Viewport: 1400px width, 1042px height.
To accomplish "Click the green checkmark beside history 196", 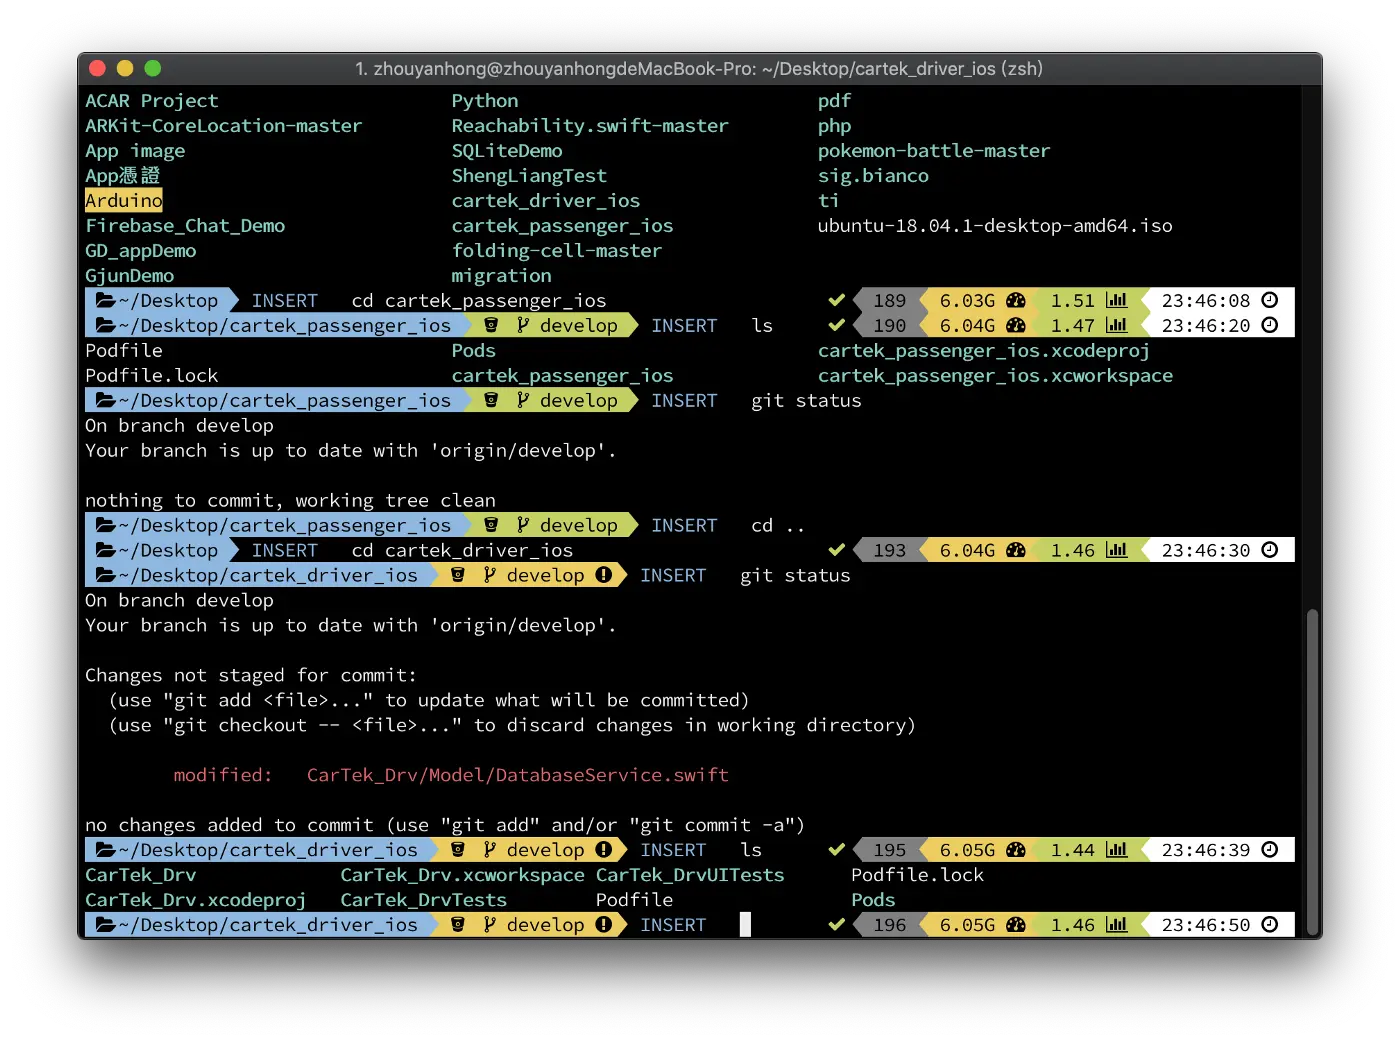I will coord(837,924).
